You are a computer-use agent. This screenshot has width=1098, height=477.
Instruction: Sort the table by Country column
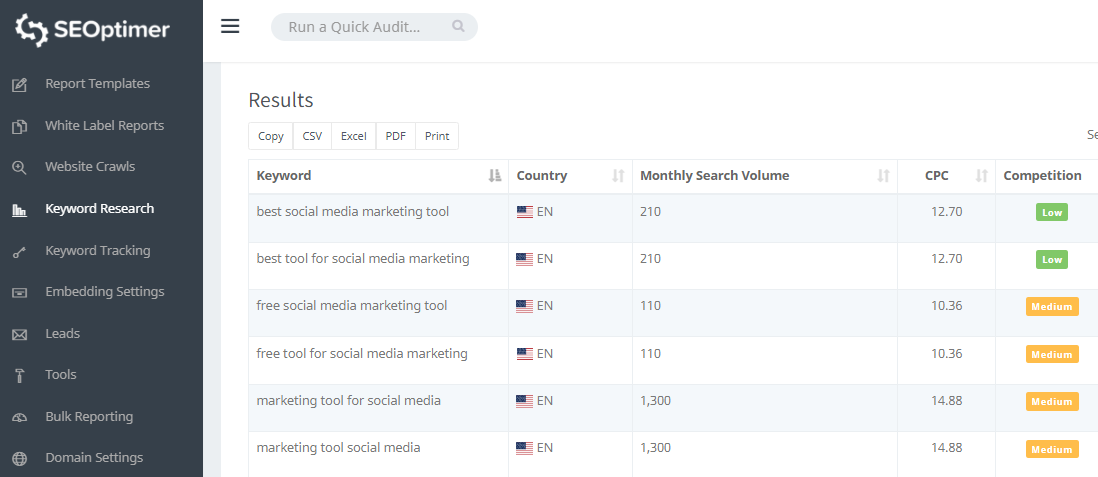(618, 176)
